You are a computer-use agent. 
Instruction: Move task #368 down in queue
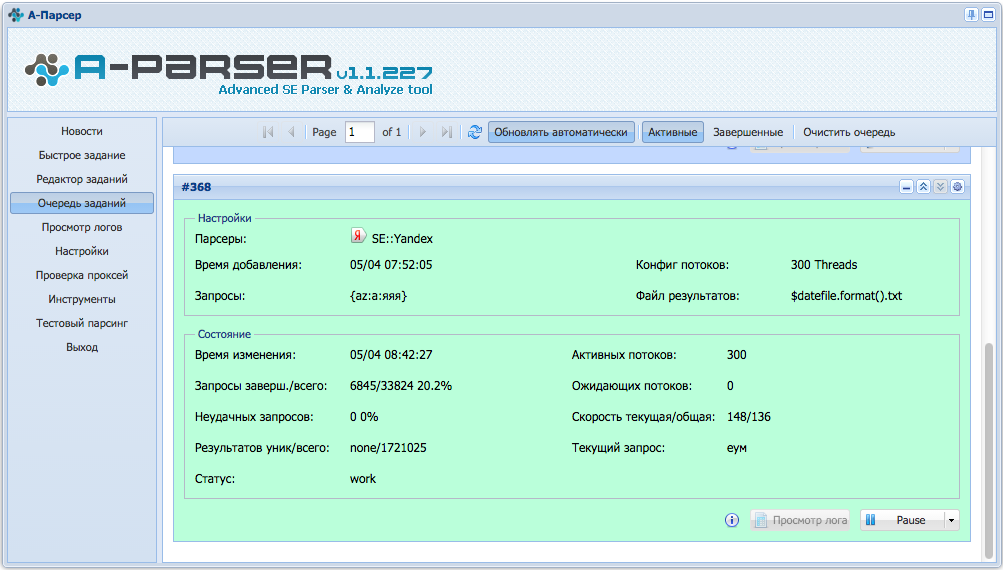coord(940,187)
